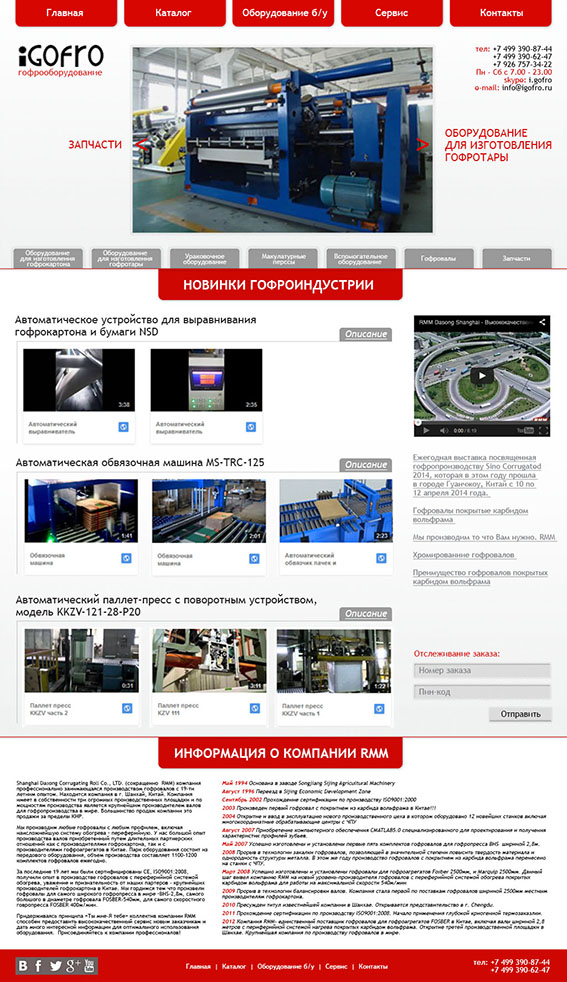Open Мы производим то что Вам нужно link
This screenshot has width=567, height=982.
point(484,537)
